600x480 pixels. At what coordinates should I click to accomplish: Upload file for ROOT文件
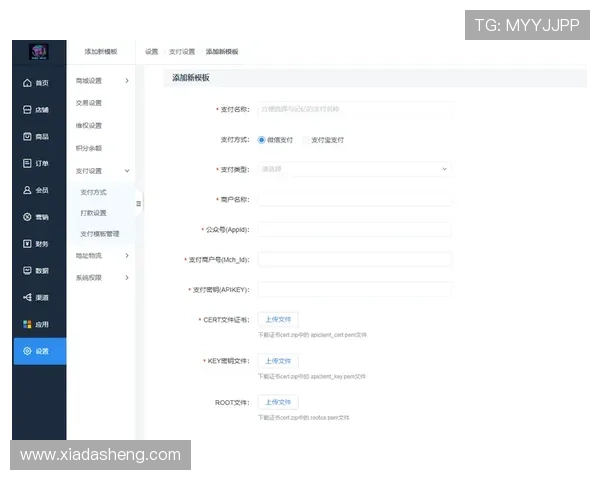278,402
